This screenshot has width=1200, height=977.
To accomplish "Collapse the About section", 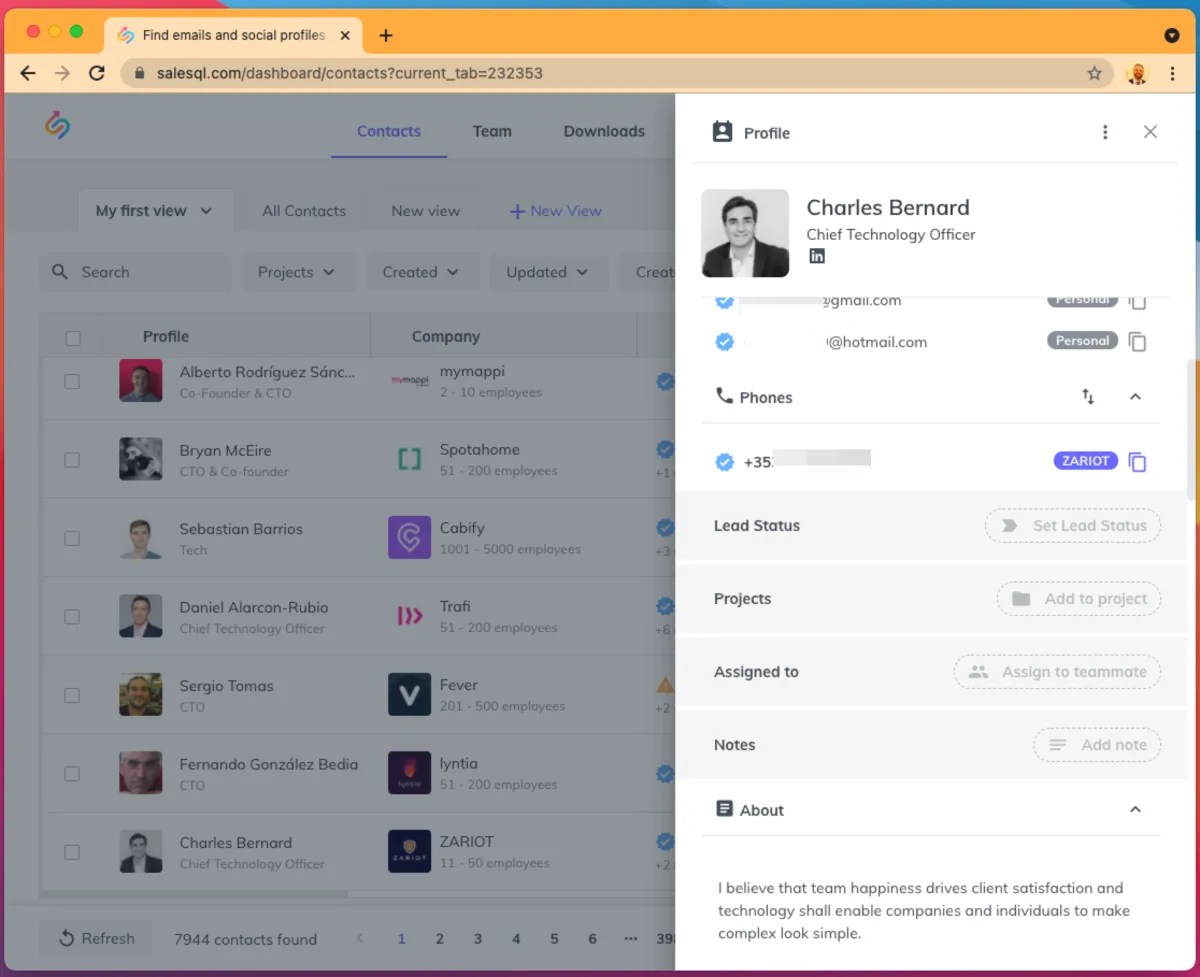I will (1135, 810).
